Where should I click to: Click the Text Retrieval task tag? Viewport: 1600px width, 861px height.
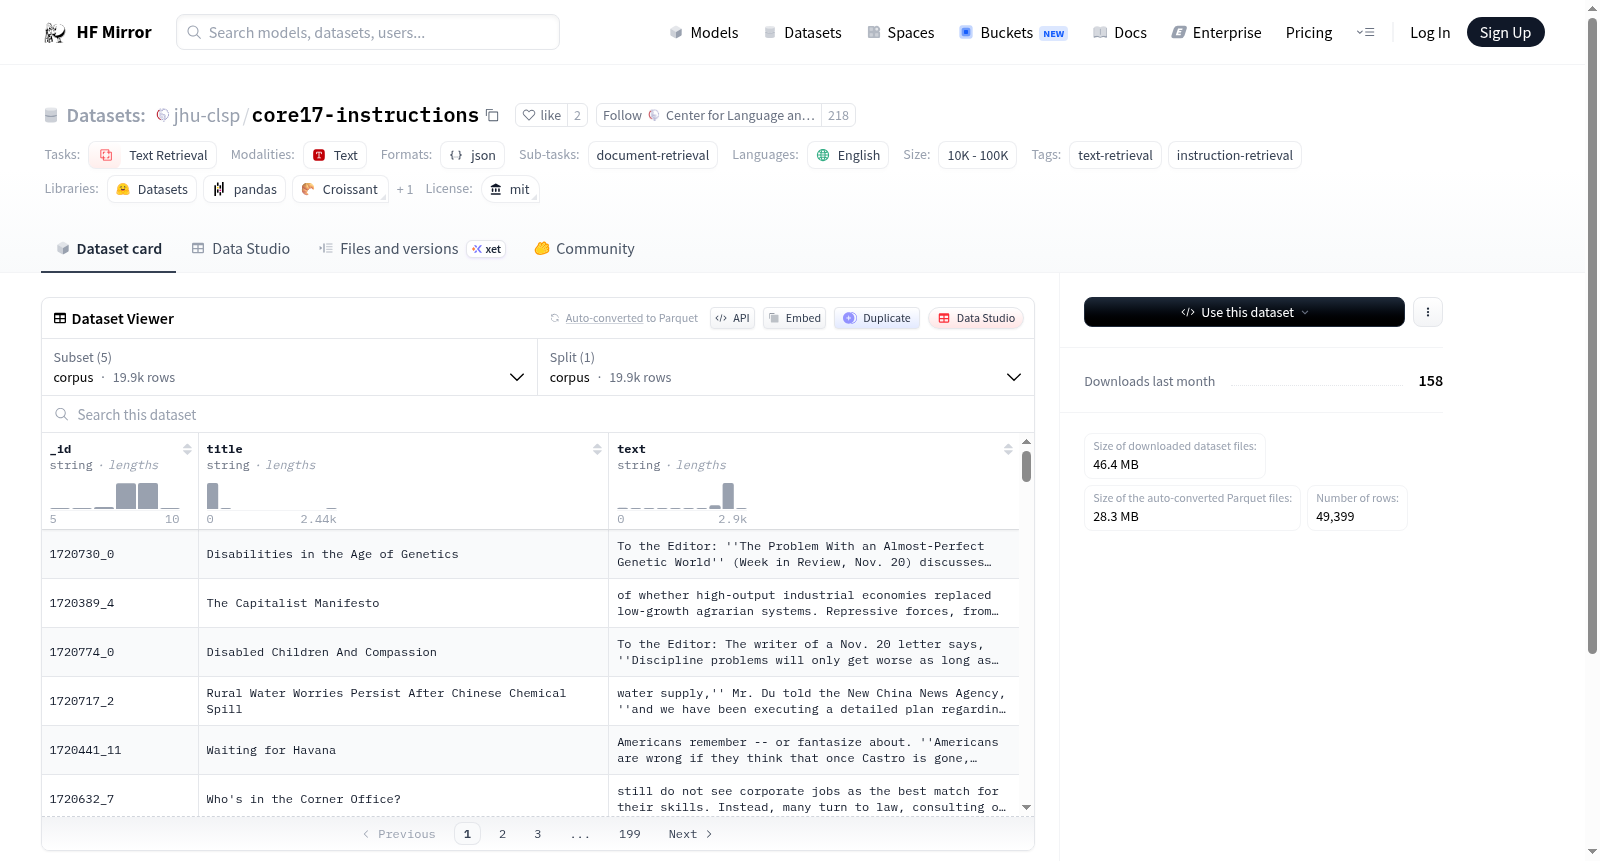point(152,155)
